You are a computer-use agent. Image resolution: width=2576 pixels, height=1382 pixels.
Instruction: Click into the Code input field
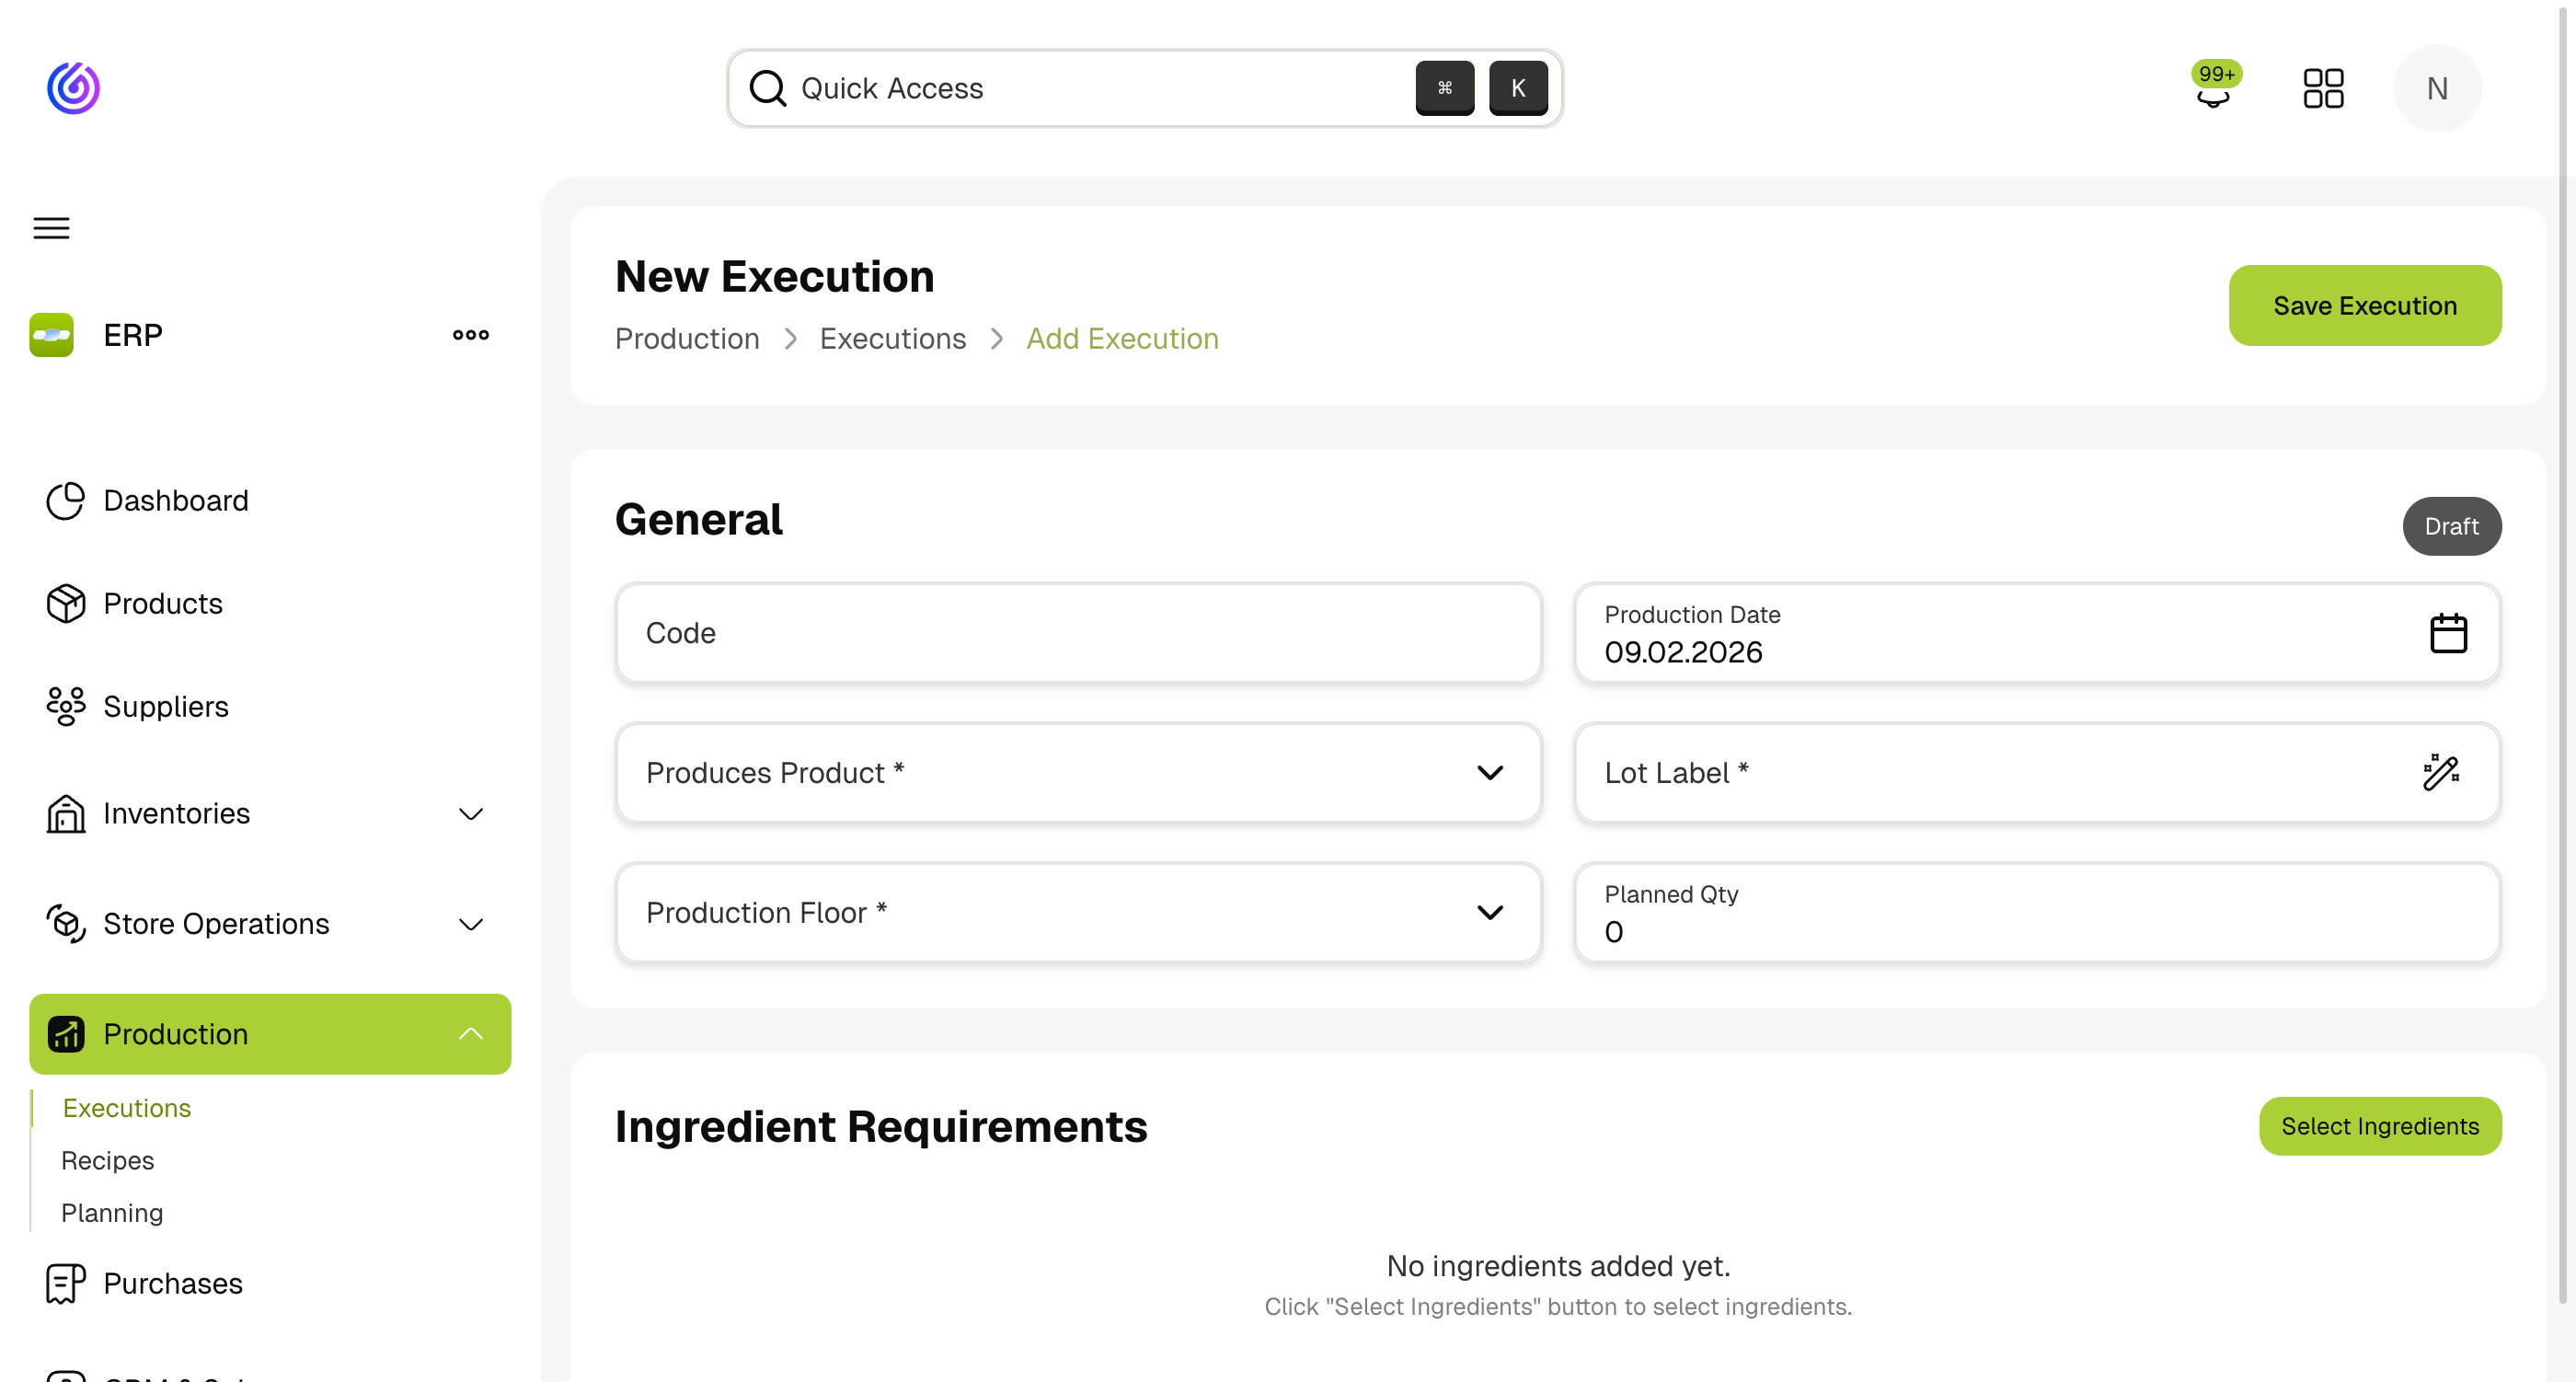(x=1077, y=632)
